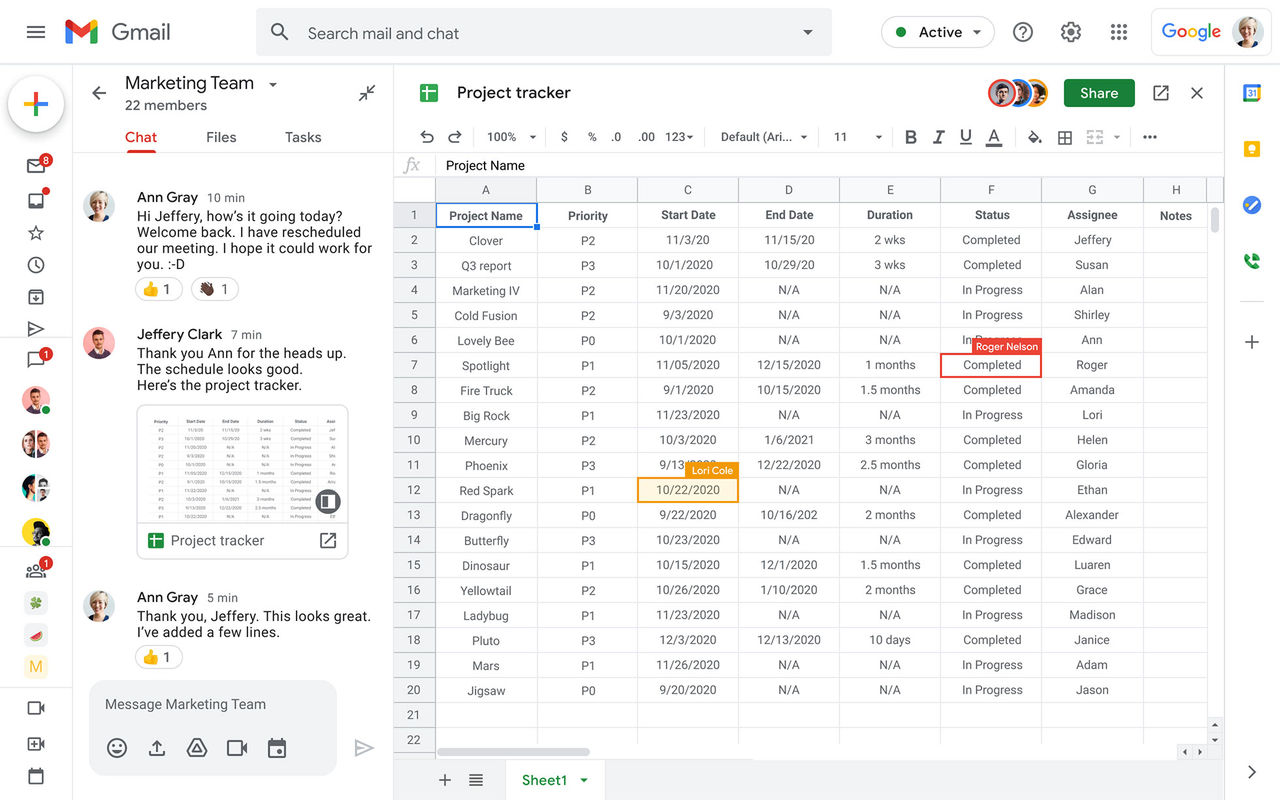Open the Sheet1 tab options arrow

585,780
